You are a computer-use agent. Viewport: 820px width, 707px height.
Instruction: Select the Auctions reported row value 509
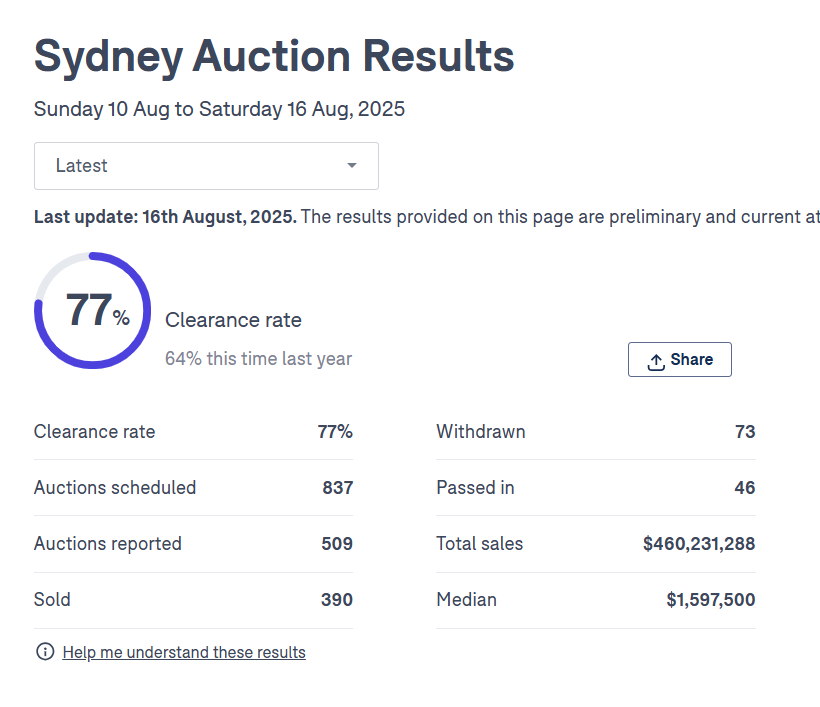point(337,544)
